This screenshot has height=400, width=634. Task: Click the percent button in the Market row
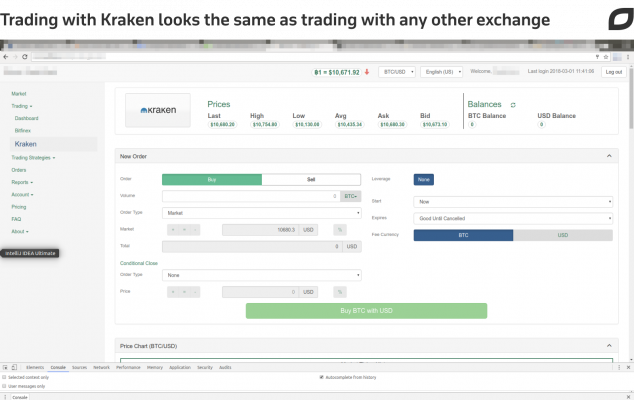pos(340,230)
